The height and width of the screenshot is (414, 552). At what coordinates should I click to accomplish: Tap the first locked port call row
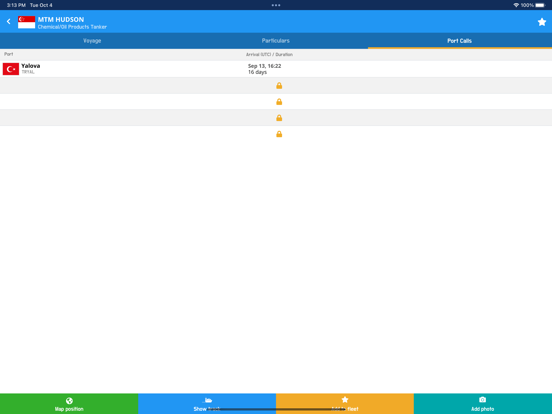tap(276, 86)
